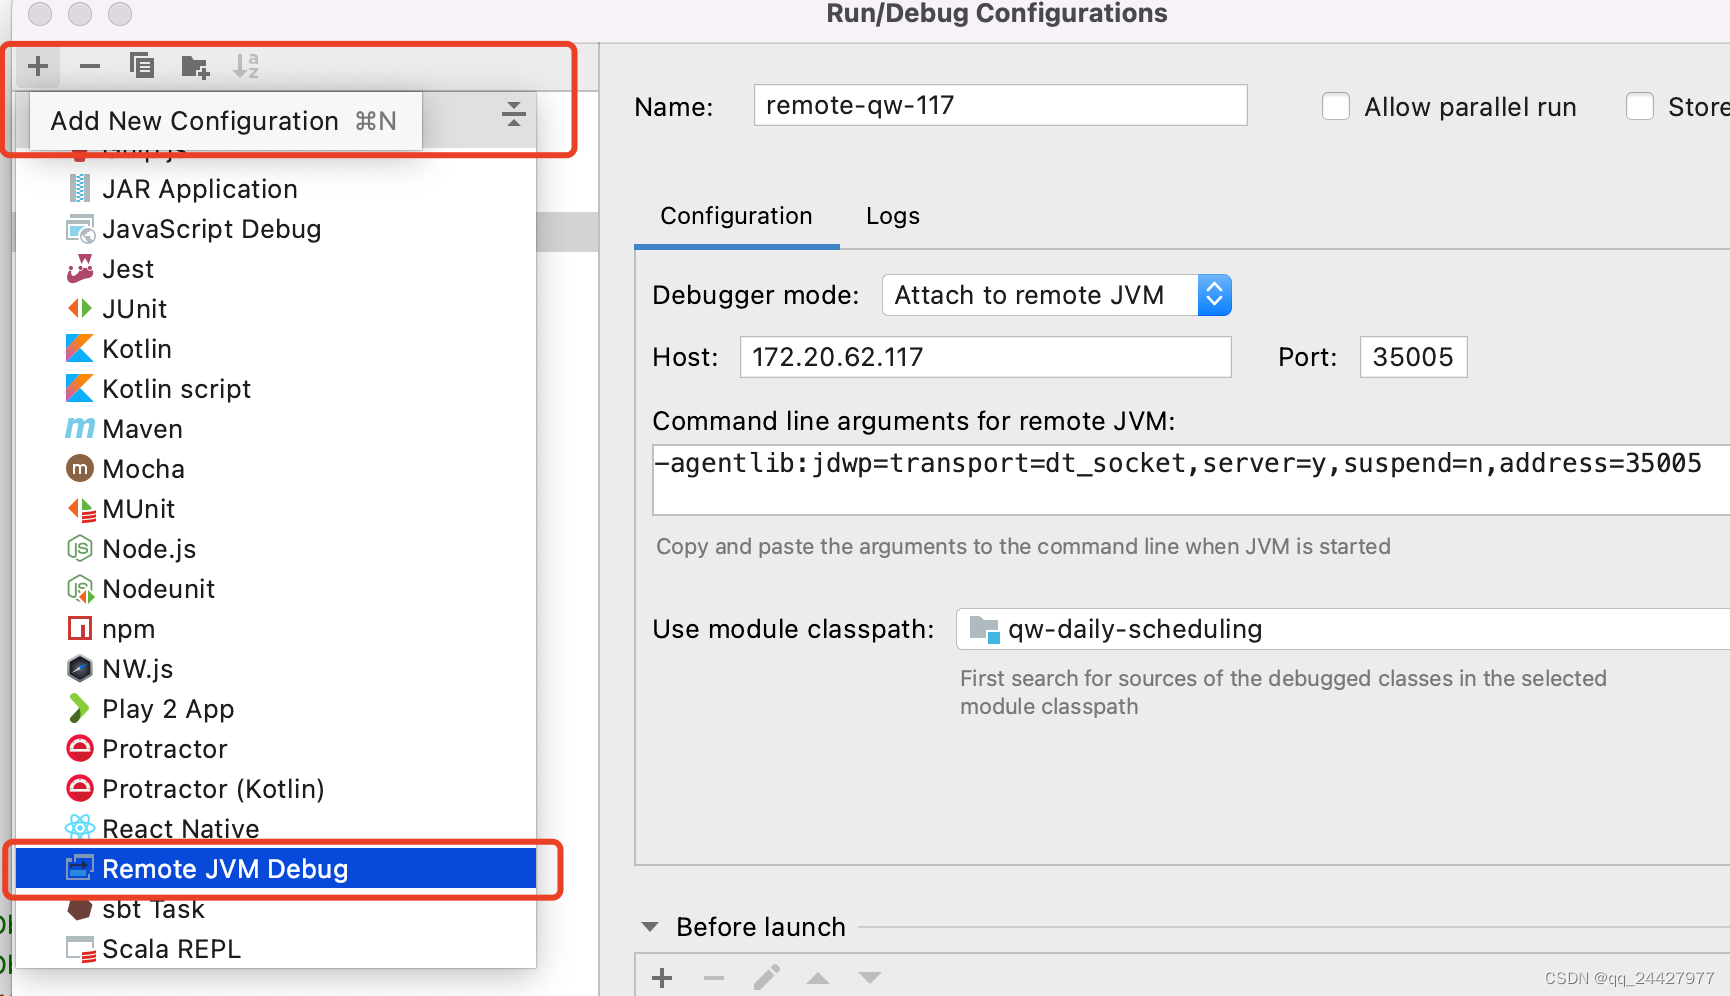Click the Create New Folder icon
1730x996 pixels.
[x=195, y=67]
